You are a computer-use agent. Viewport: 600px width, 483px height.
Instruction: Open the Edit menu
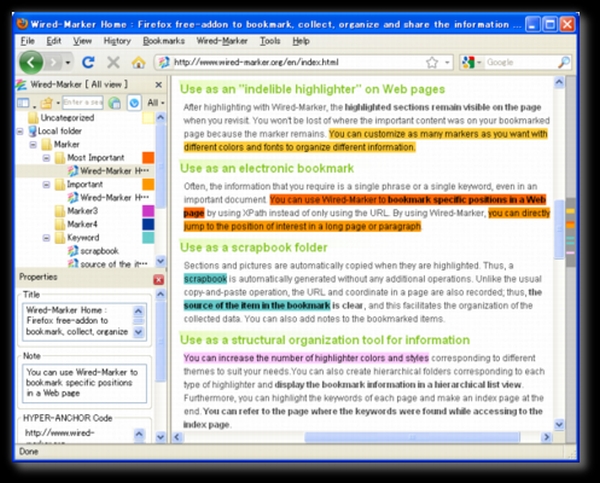coord(54,41)
